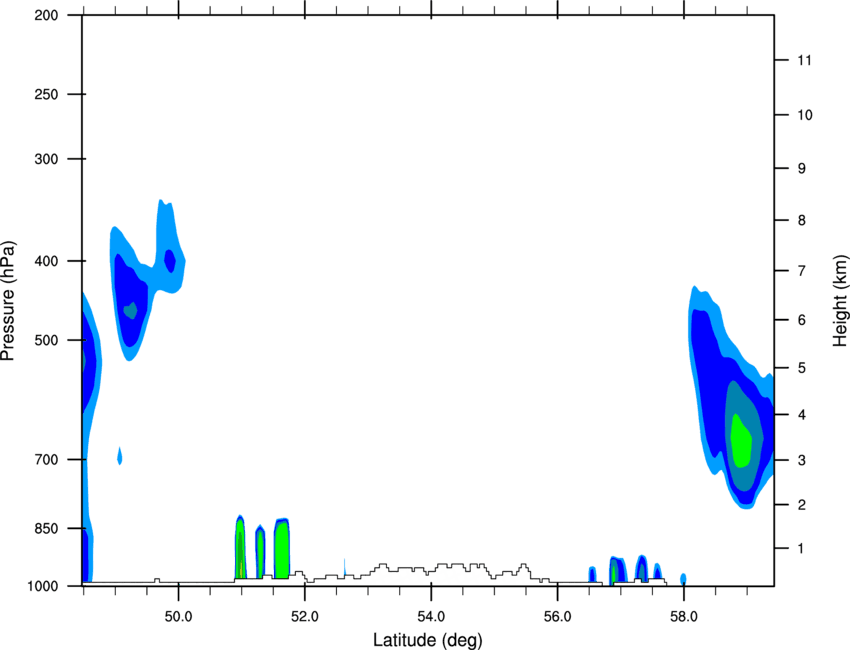The height and width of the screenshot is (650, 850).
Task: Click the green core of the large right contour
Action: pos(740,441)
